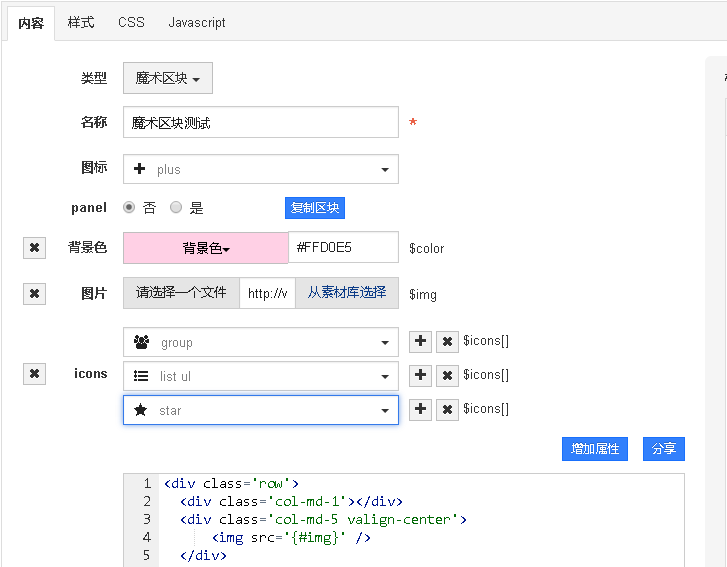Screen dimensions: 727x567
Task: Delete the list ul icon row
Action: (x=448, y=375)
